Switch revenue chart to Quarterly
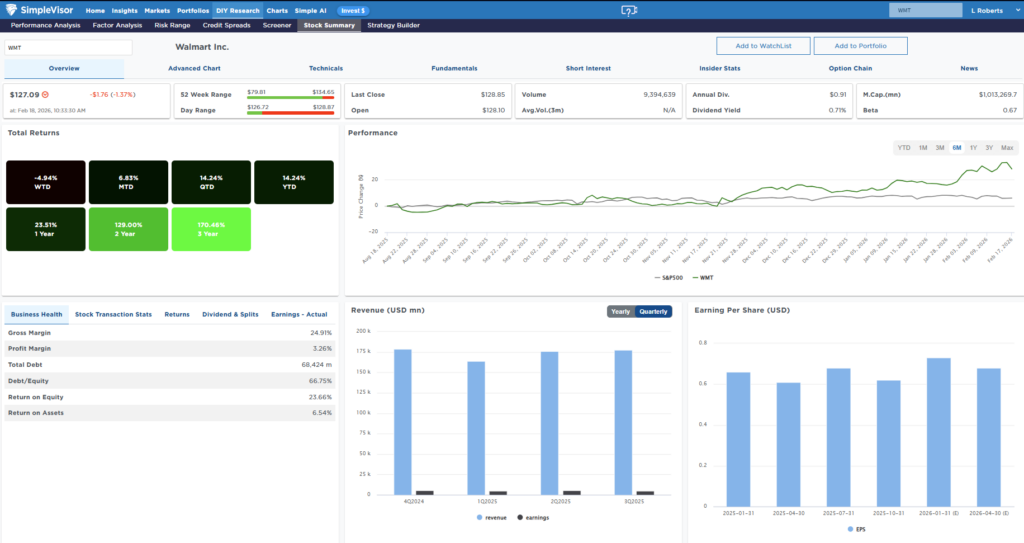 tap(654, 311)
